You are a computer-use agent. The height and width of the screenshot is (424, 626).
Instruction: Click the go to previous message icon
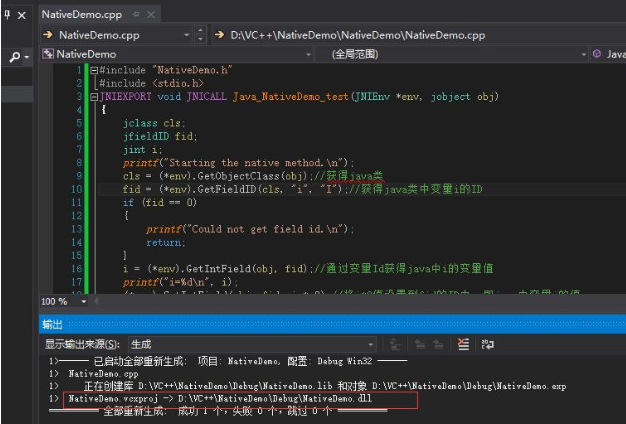[420, 344]
